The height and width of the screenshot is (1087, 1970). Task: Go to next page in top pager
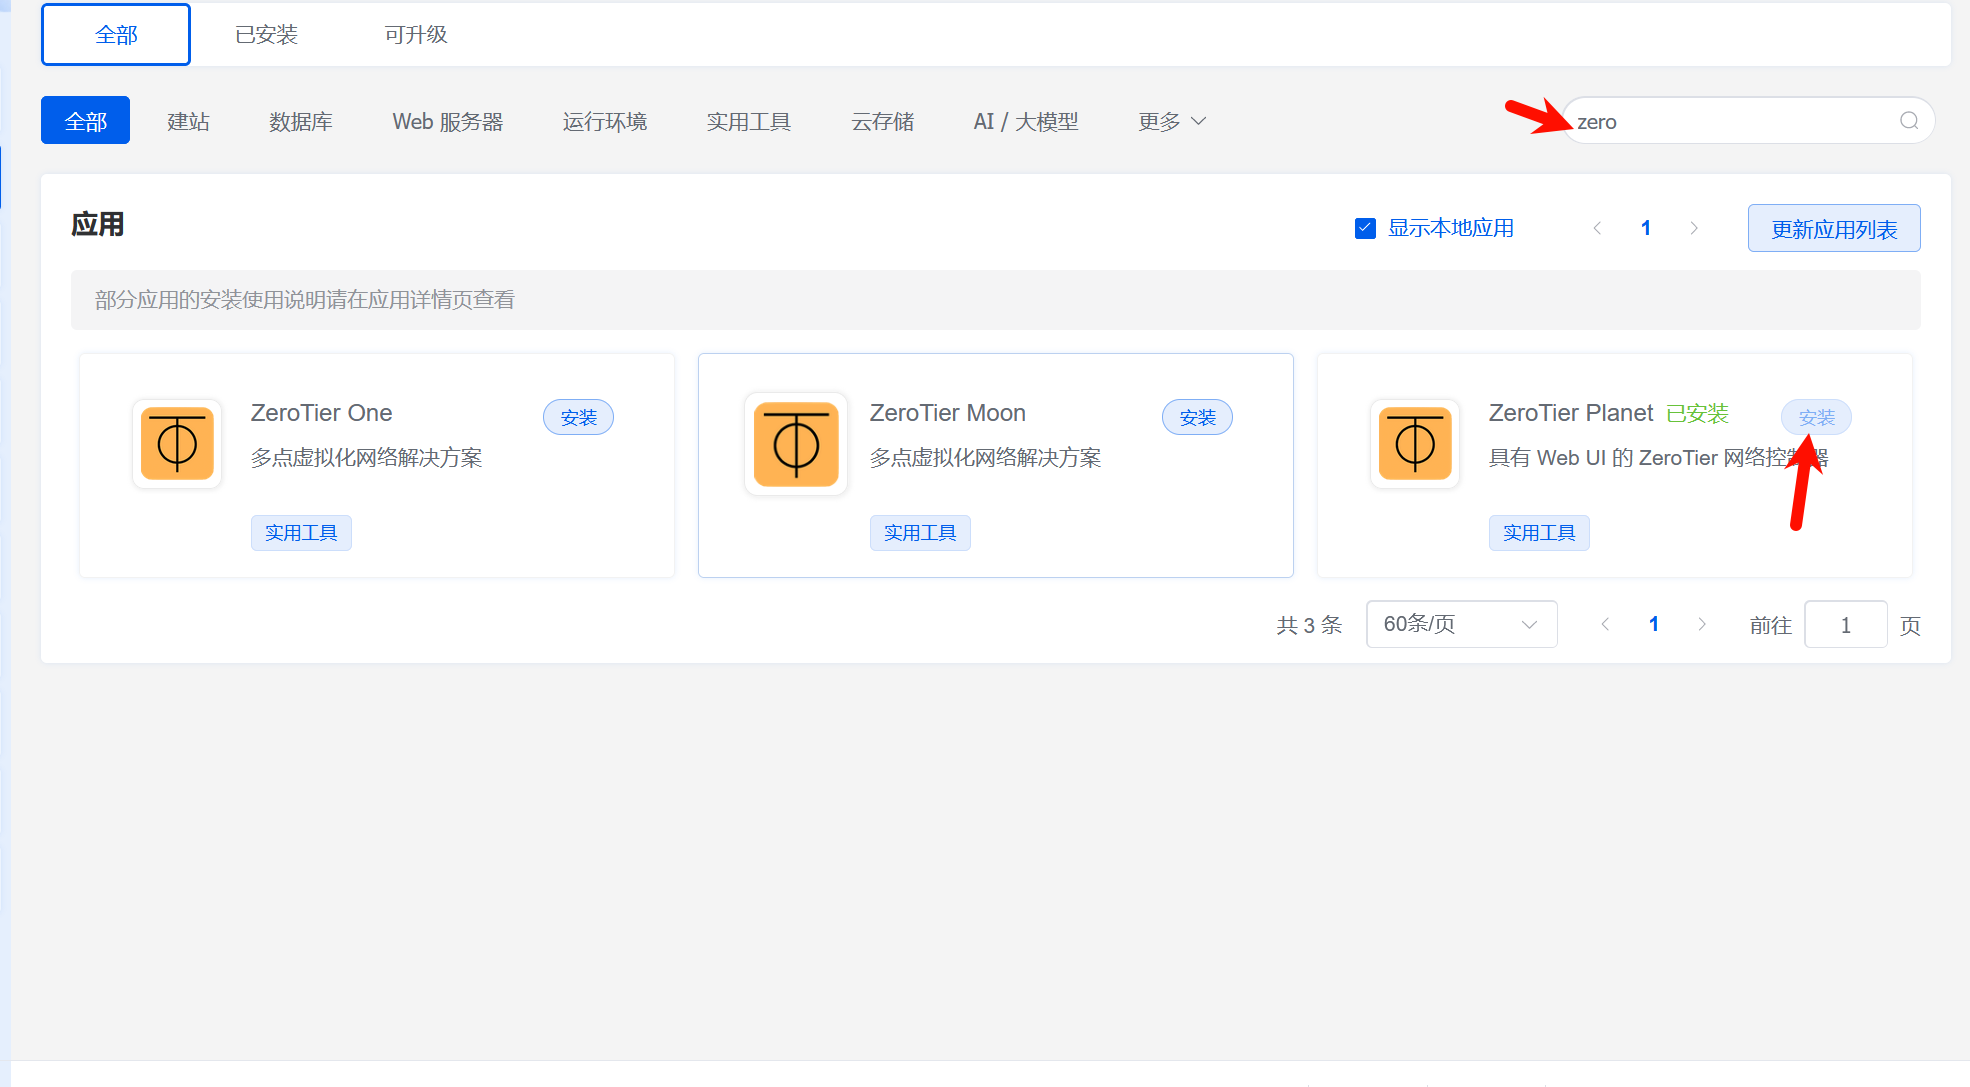click(1694, 228)
